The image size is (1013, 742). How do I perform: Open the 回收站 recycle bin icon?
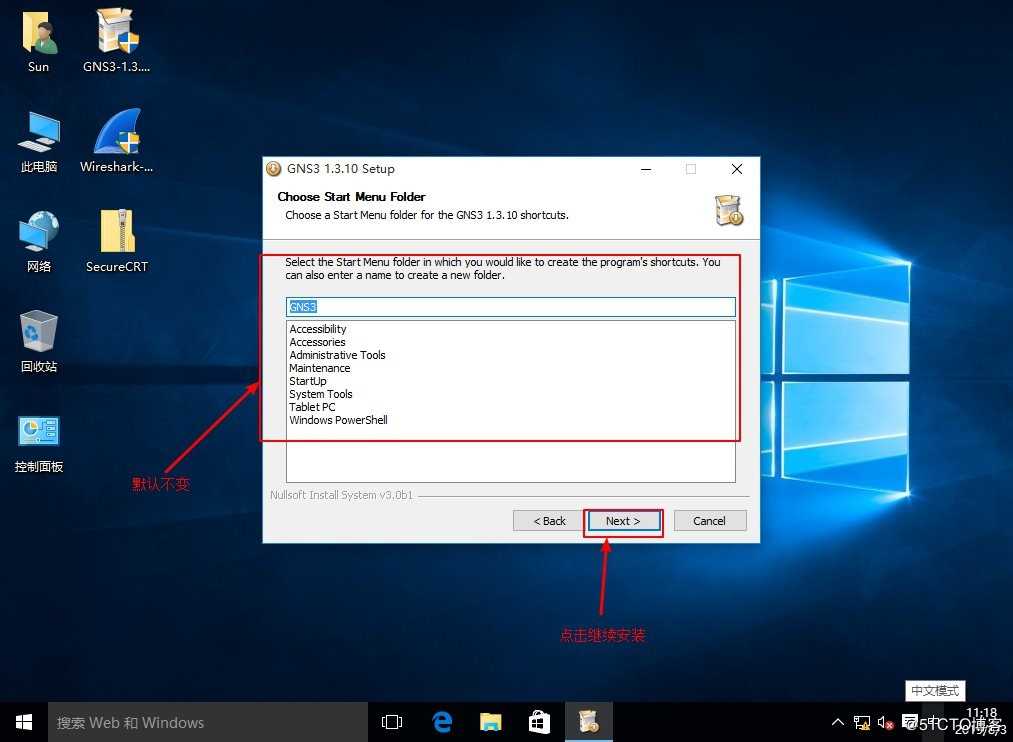click(39, 341)
